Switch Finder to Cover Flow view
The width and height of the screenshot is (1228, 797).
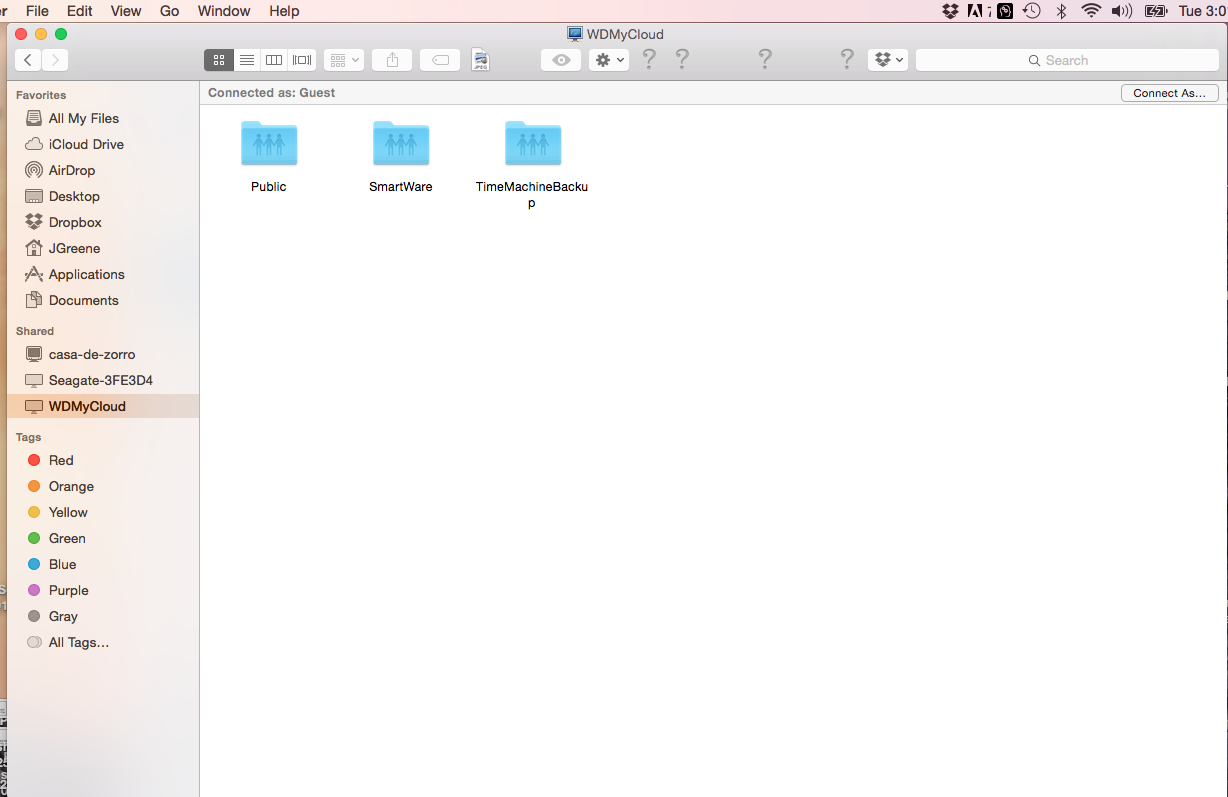[302, 60]
